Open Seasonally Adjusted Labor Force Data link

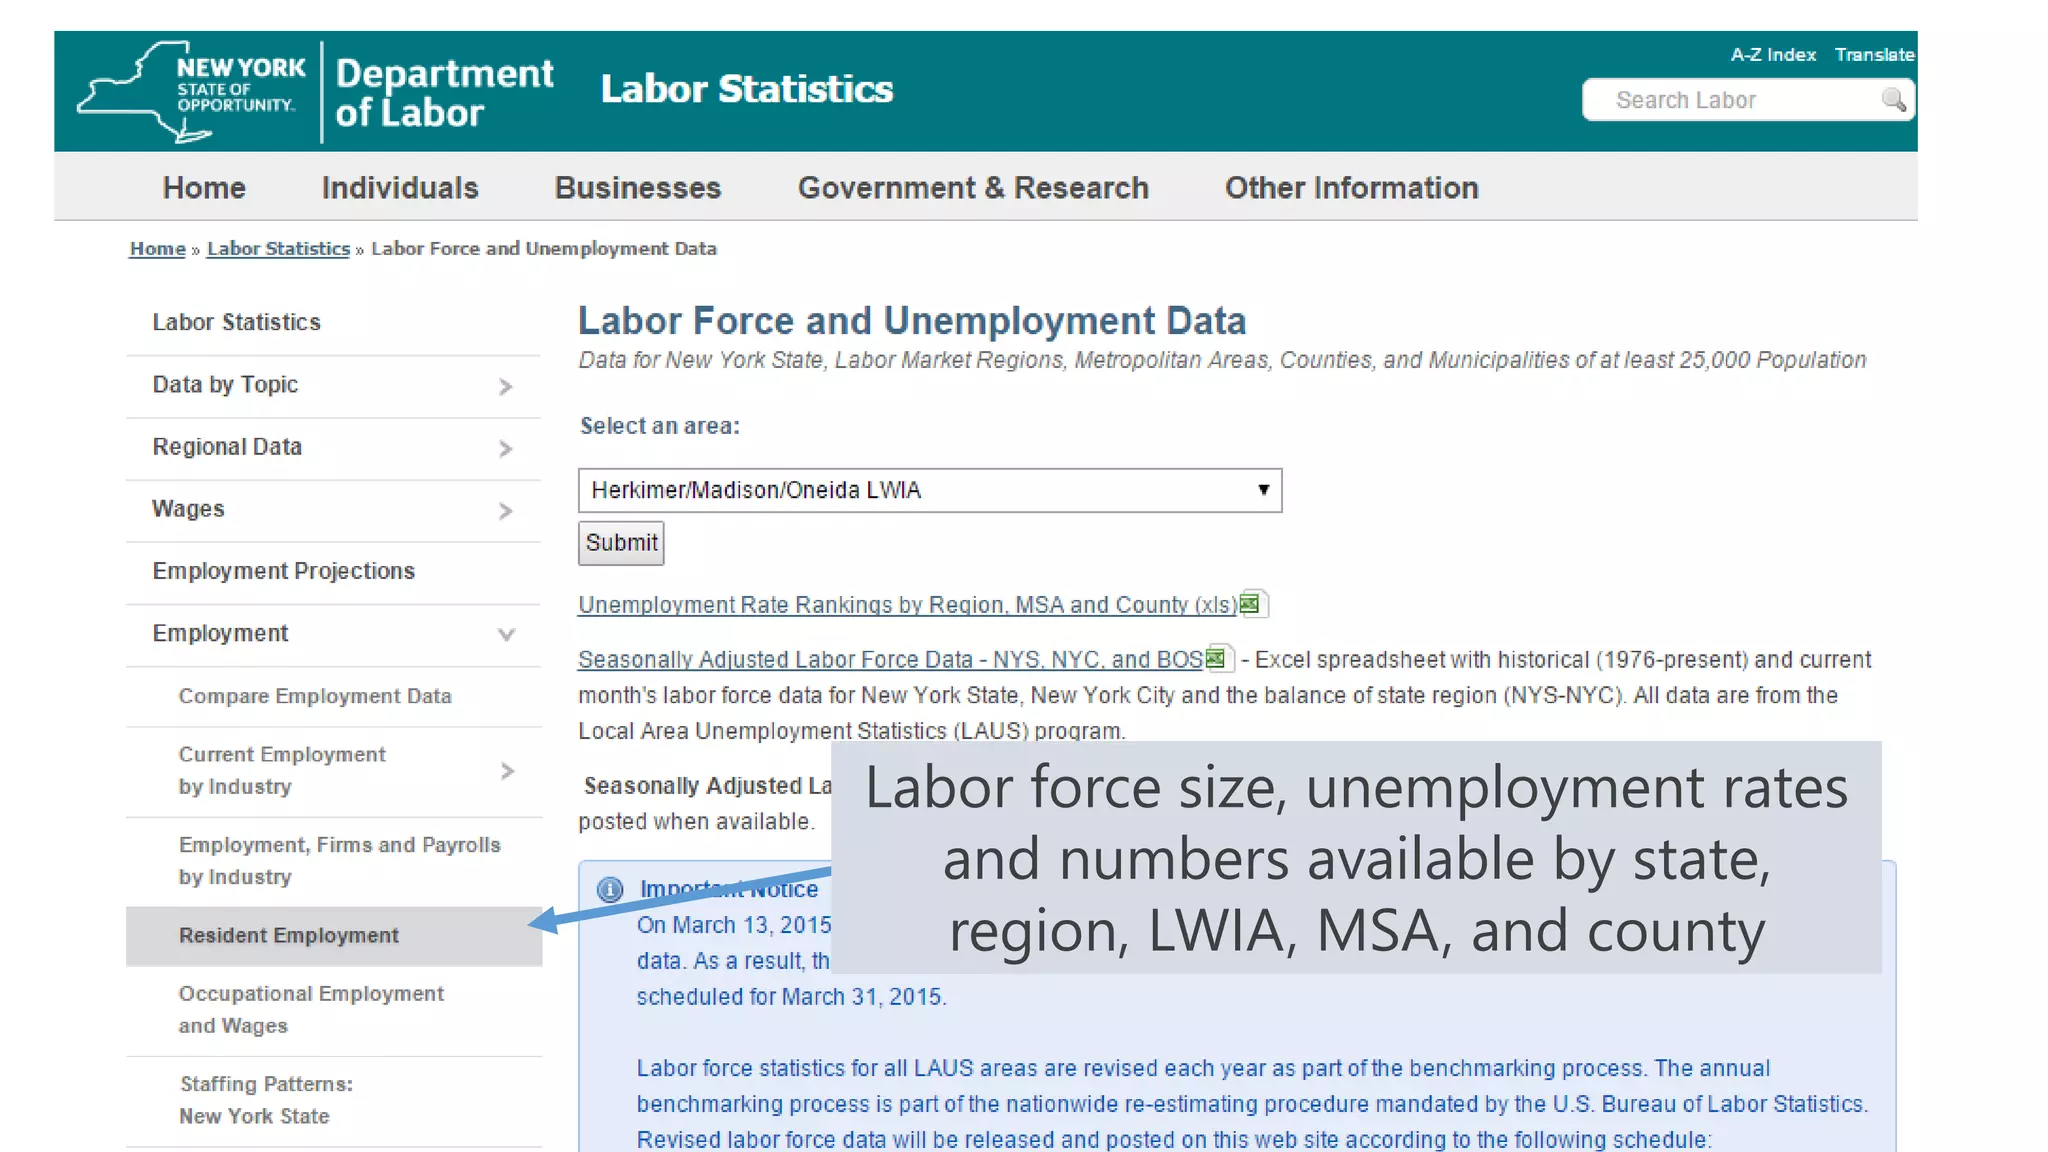tap(890, 660)
